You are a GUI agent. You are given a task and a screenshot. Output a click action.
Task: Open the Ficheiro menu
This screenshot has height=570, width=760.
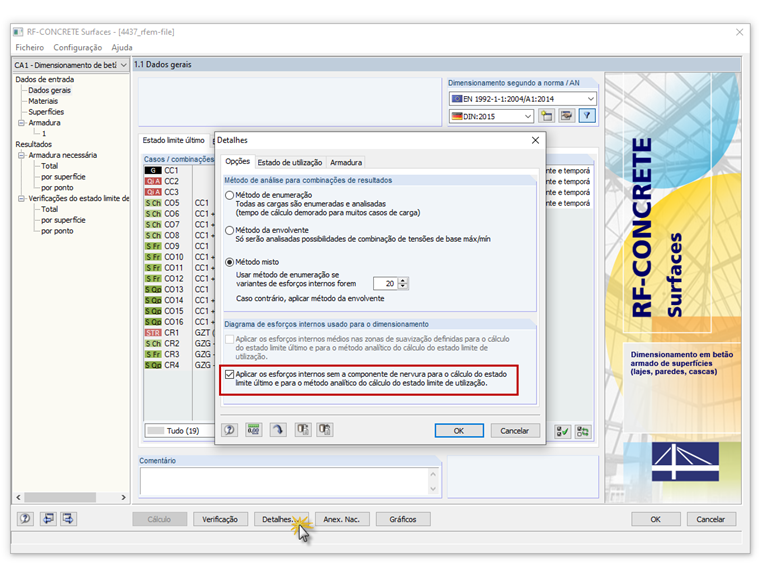(x=30, y=48)
